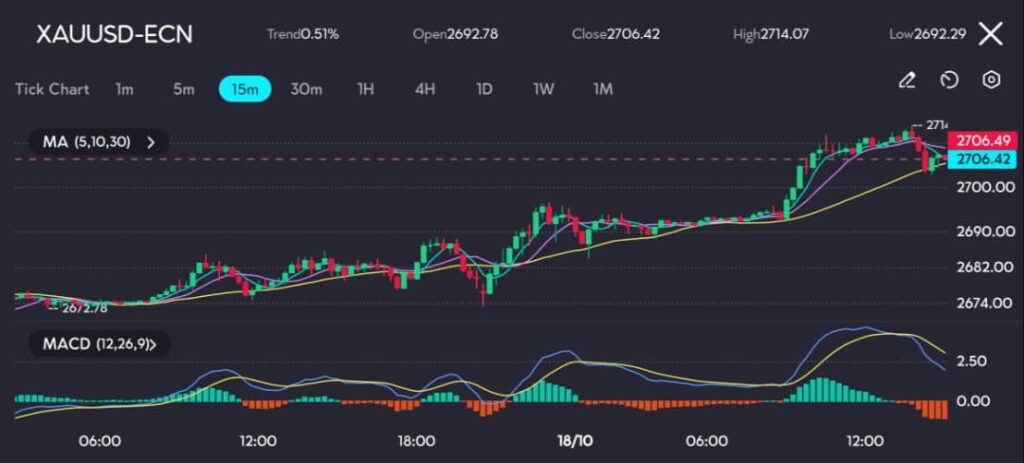Click the cyan 2706.42 price label
Screen dimensions: 1024x463
[x=980, y=159]
